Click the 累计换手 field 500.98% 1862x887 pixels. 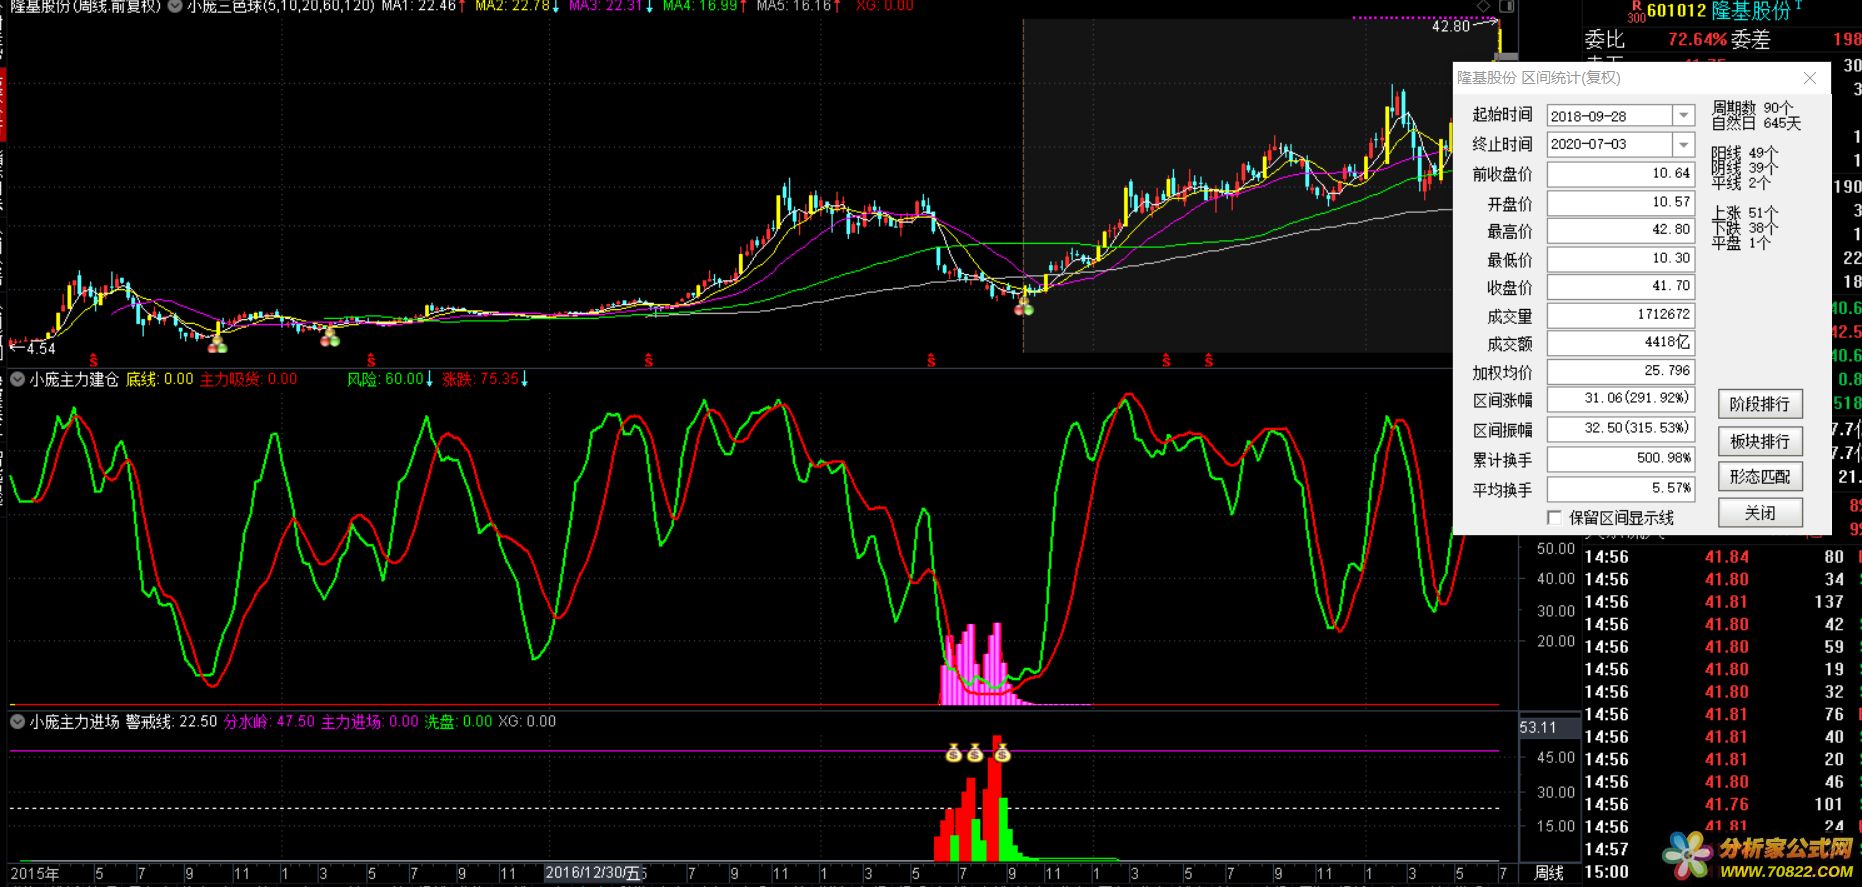1620,457
